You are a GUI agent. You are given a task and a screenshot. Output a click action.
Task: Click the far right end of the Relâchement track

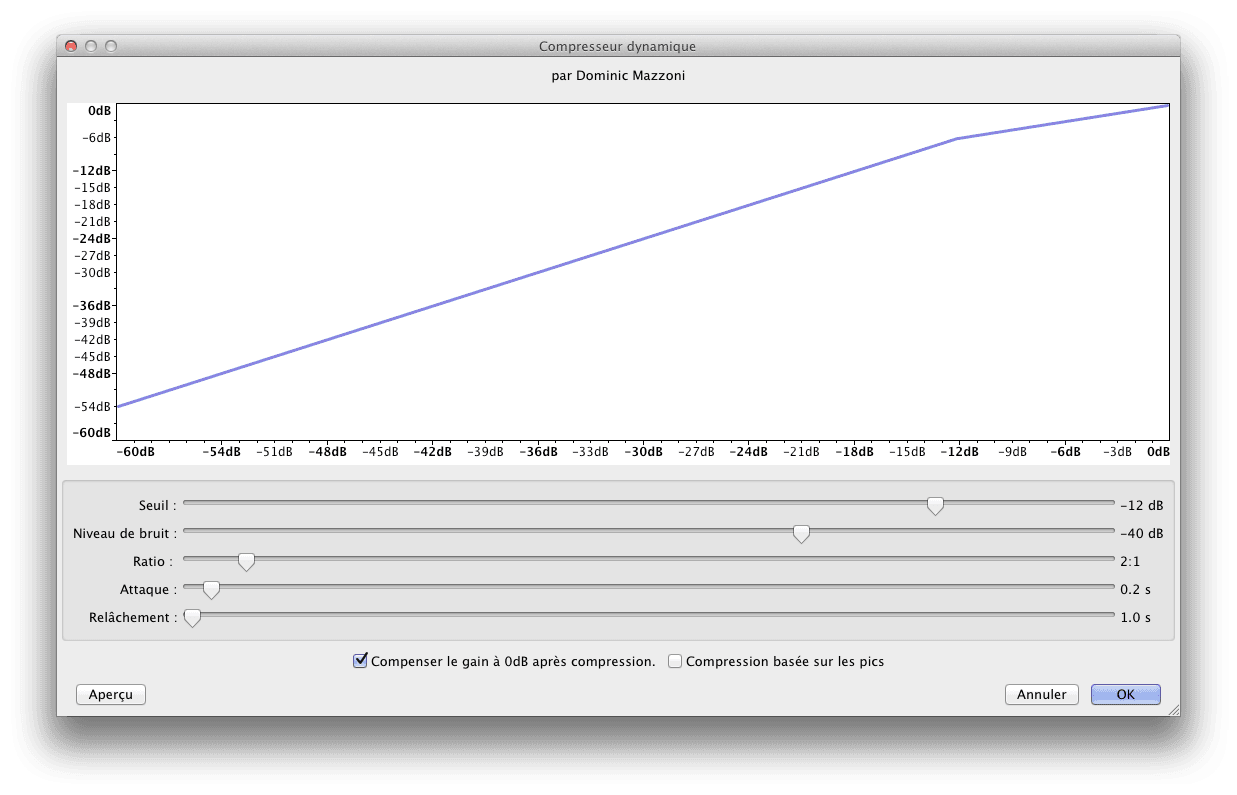(x=1110, y=615)
